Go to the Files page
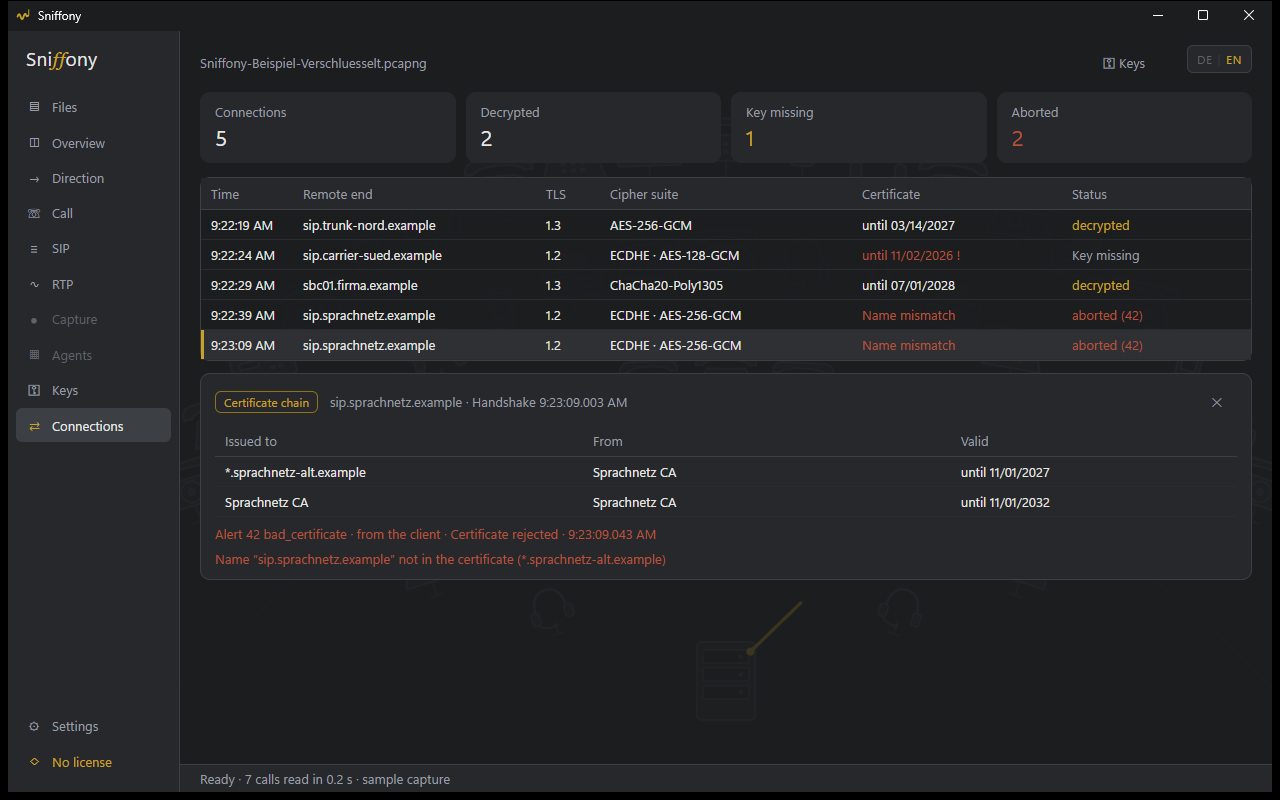Image resolution: width=1280 pixels, height=800 pixels. (93, 107)
